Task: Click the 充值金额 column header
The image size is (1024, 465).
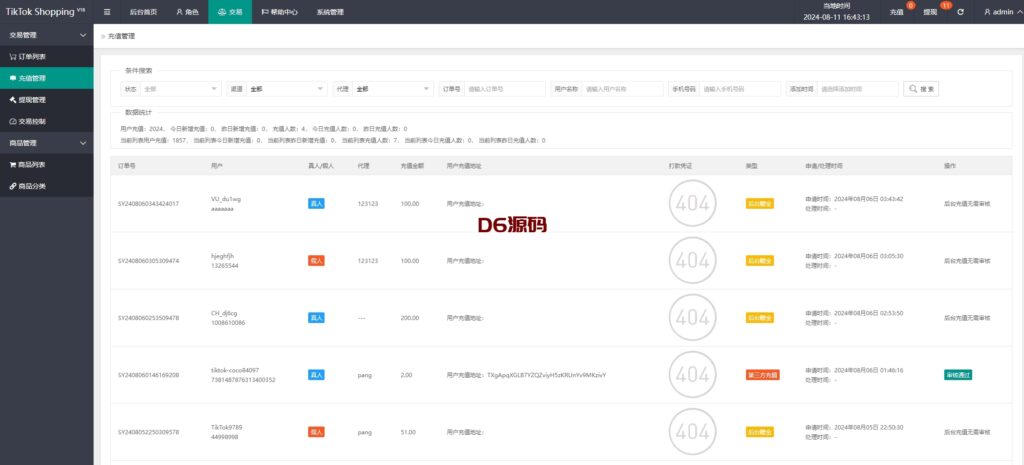Action: pos(412,166)
